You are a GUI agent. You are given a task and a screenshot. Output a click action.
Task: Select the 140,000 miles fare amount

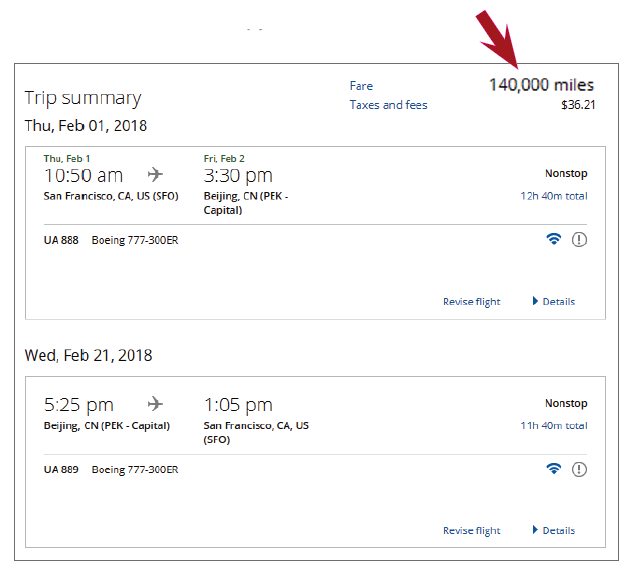(542, 85)
